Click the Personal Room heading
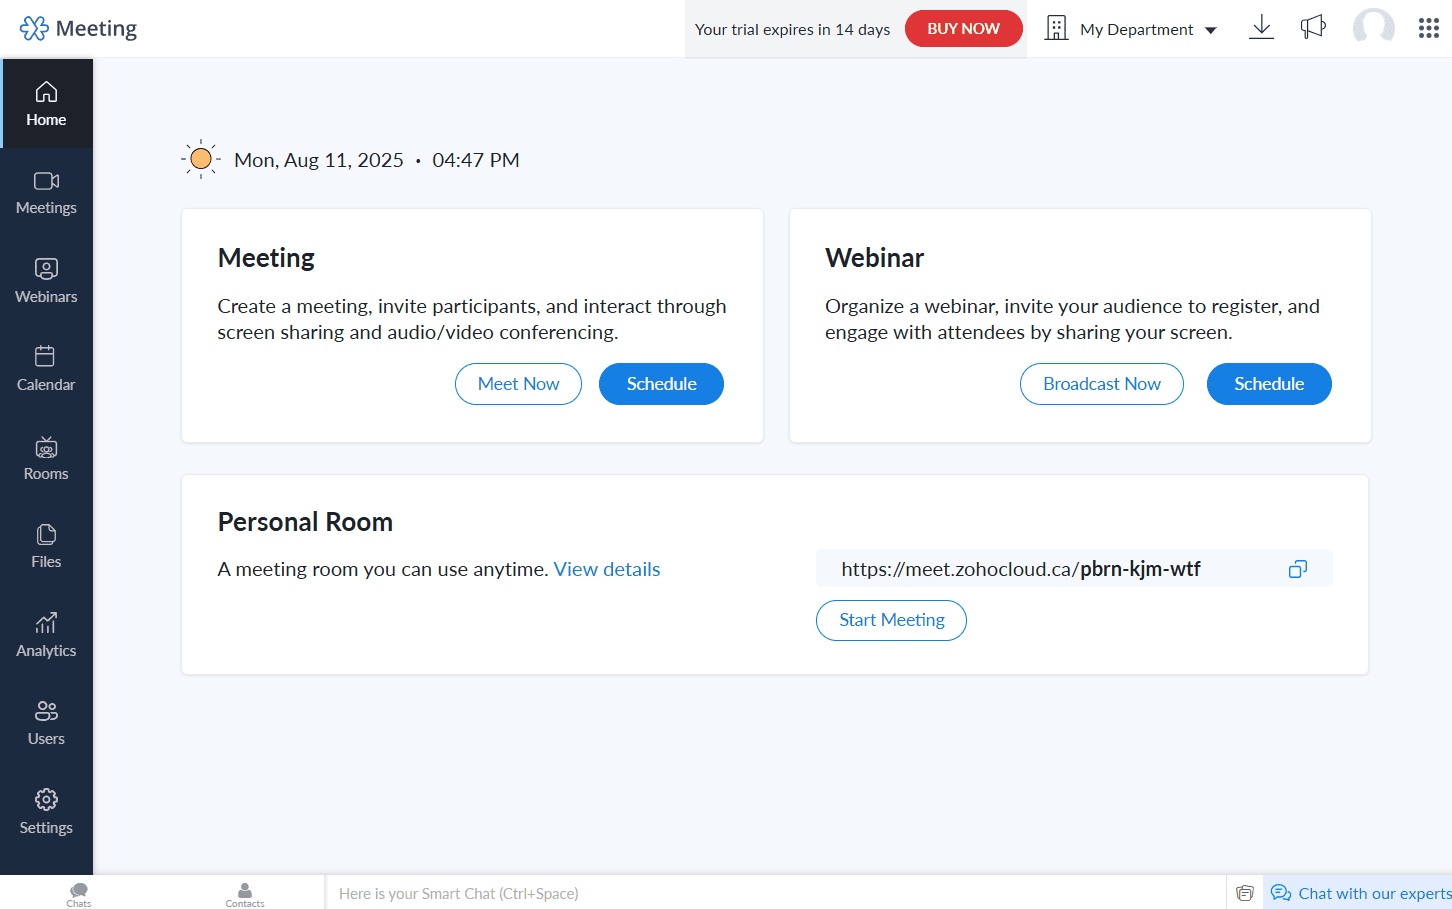 pos(305,522)
